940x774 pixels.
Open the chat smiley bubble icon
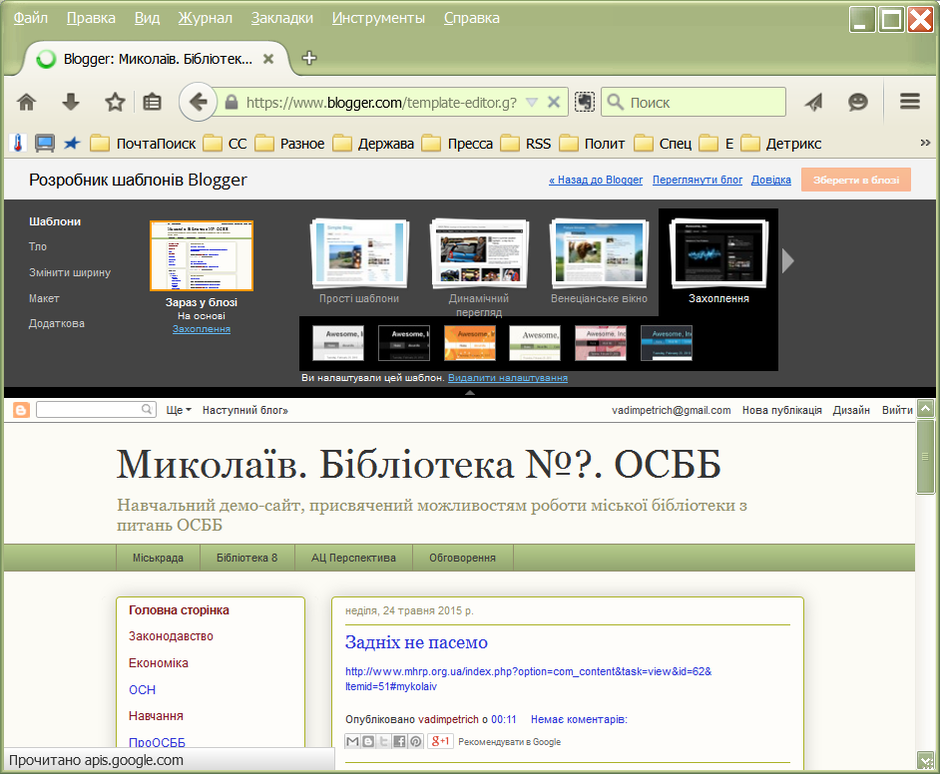tap(858, 103)
